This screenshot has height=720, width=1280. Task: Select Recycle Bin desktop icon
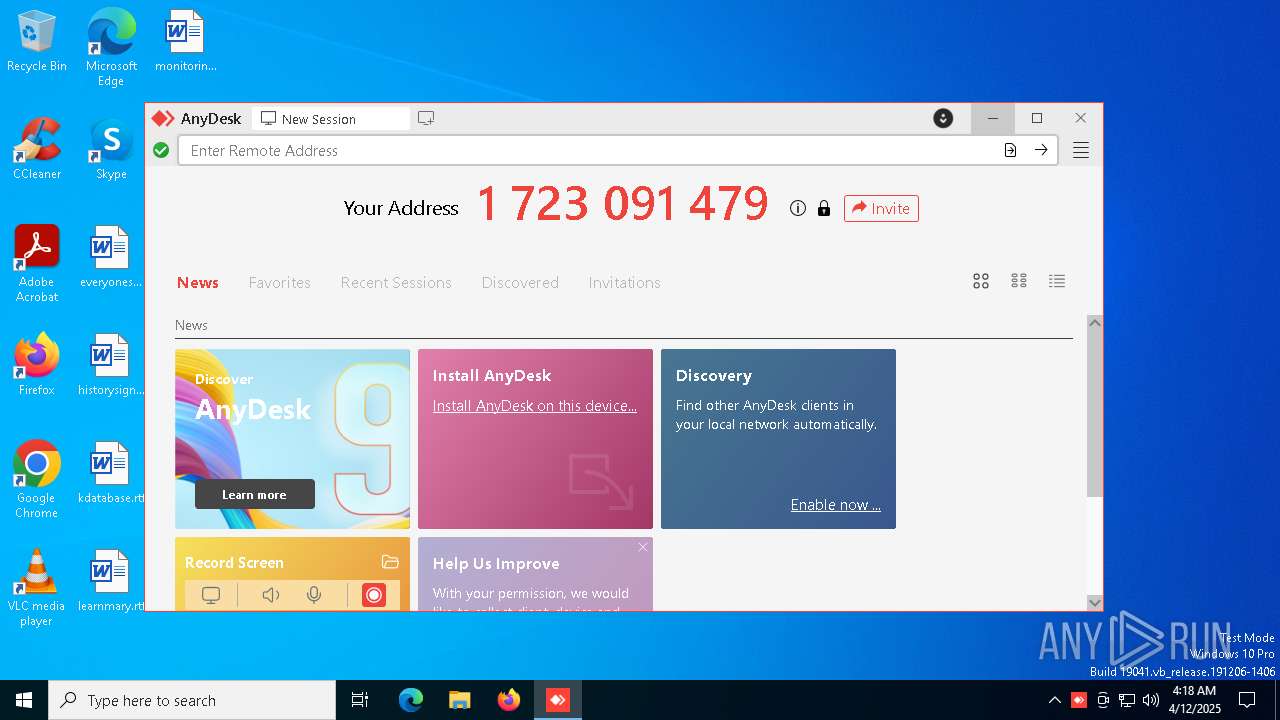tap(37, 42)
